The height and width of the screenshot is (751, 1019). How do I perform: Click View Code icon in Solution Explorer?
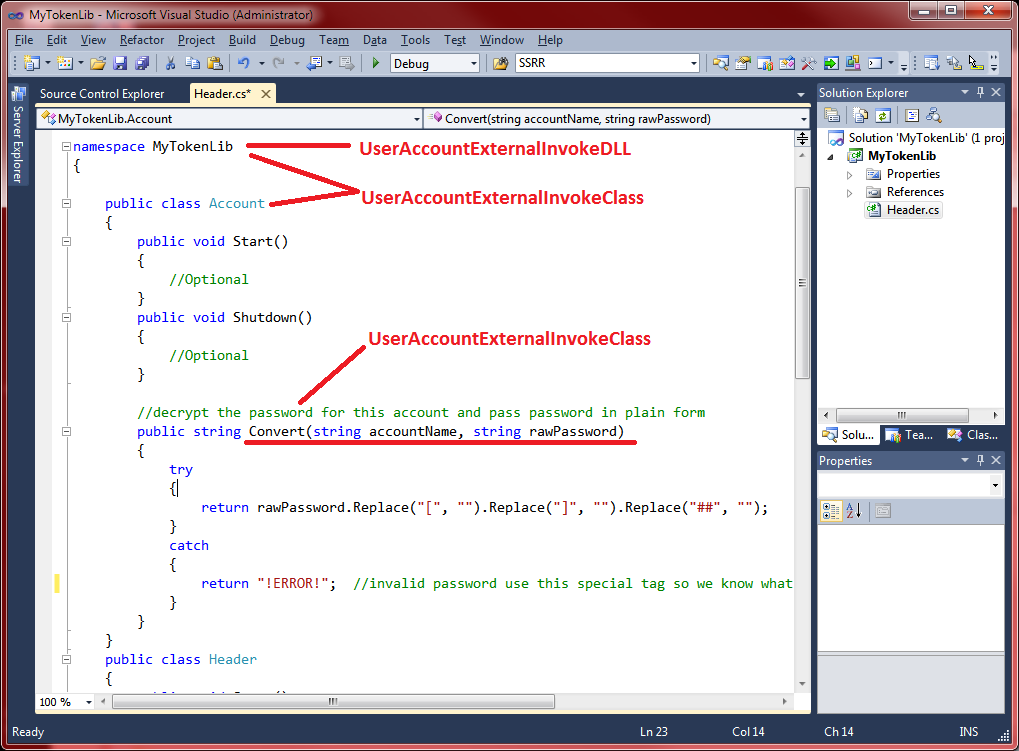[912, 116]
